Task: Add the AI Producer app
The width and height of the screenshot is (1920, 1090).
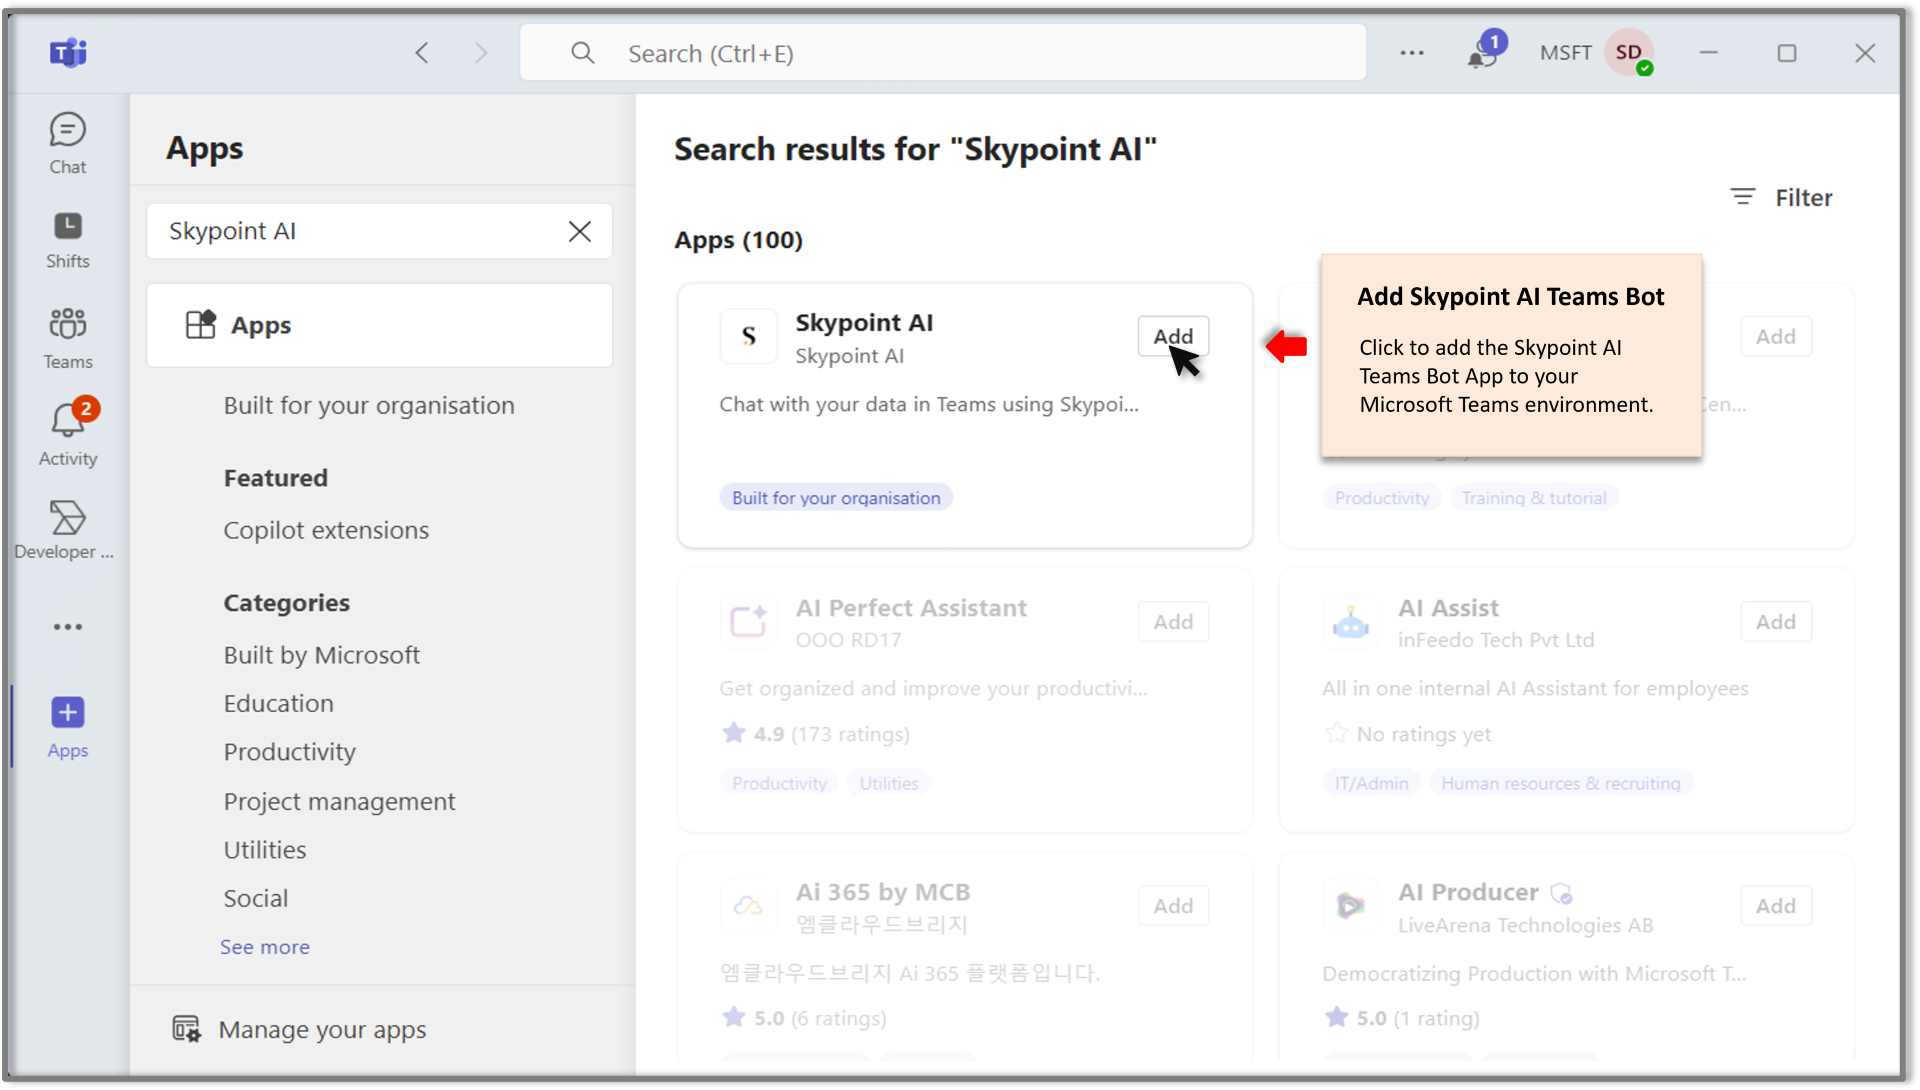Action: (x=1776, y=906)
